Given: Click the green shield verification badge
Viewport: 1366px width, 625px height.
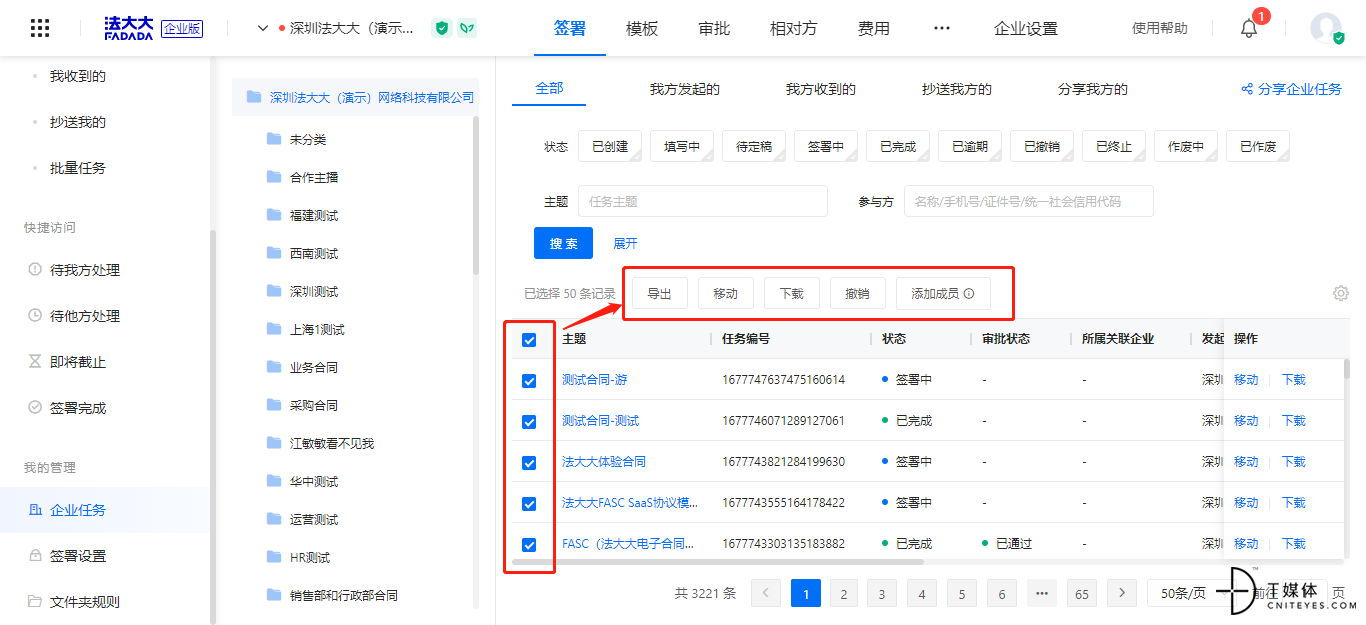Looking at the screenshot, I should pyautogui.click(x=442, y=28).
